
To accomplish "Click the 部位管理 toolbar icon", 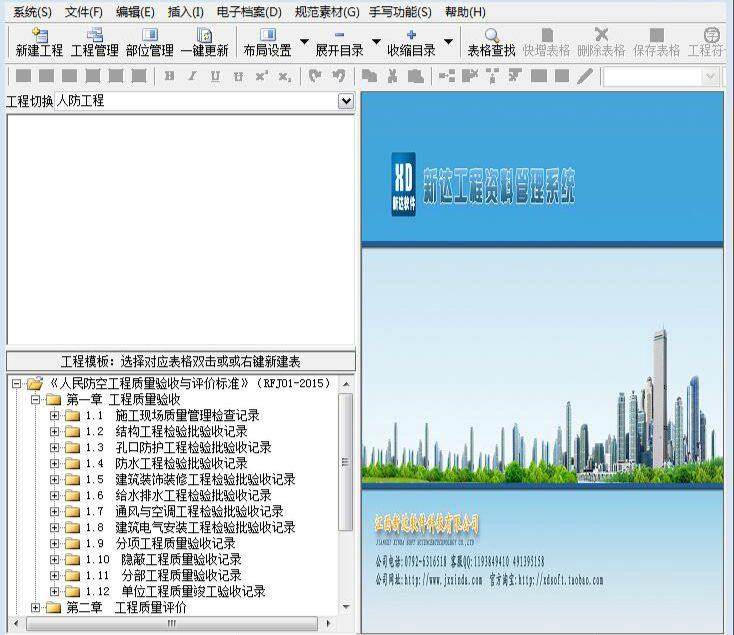I will 150,42.
